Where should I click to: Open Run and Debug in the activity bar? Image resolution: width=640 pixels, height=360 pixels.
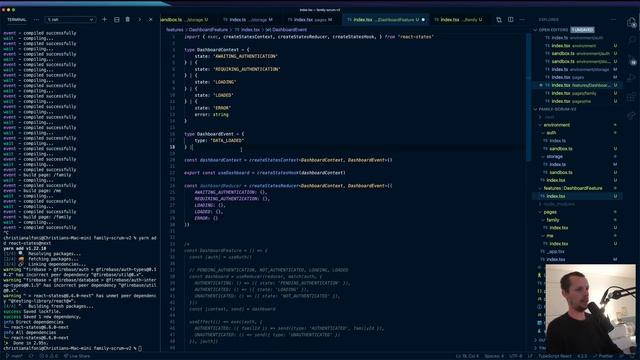(x=632, y=78)
